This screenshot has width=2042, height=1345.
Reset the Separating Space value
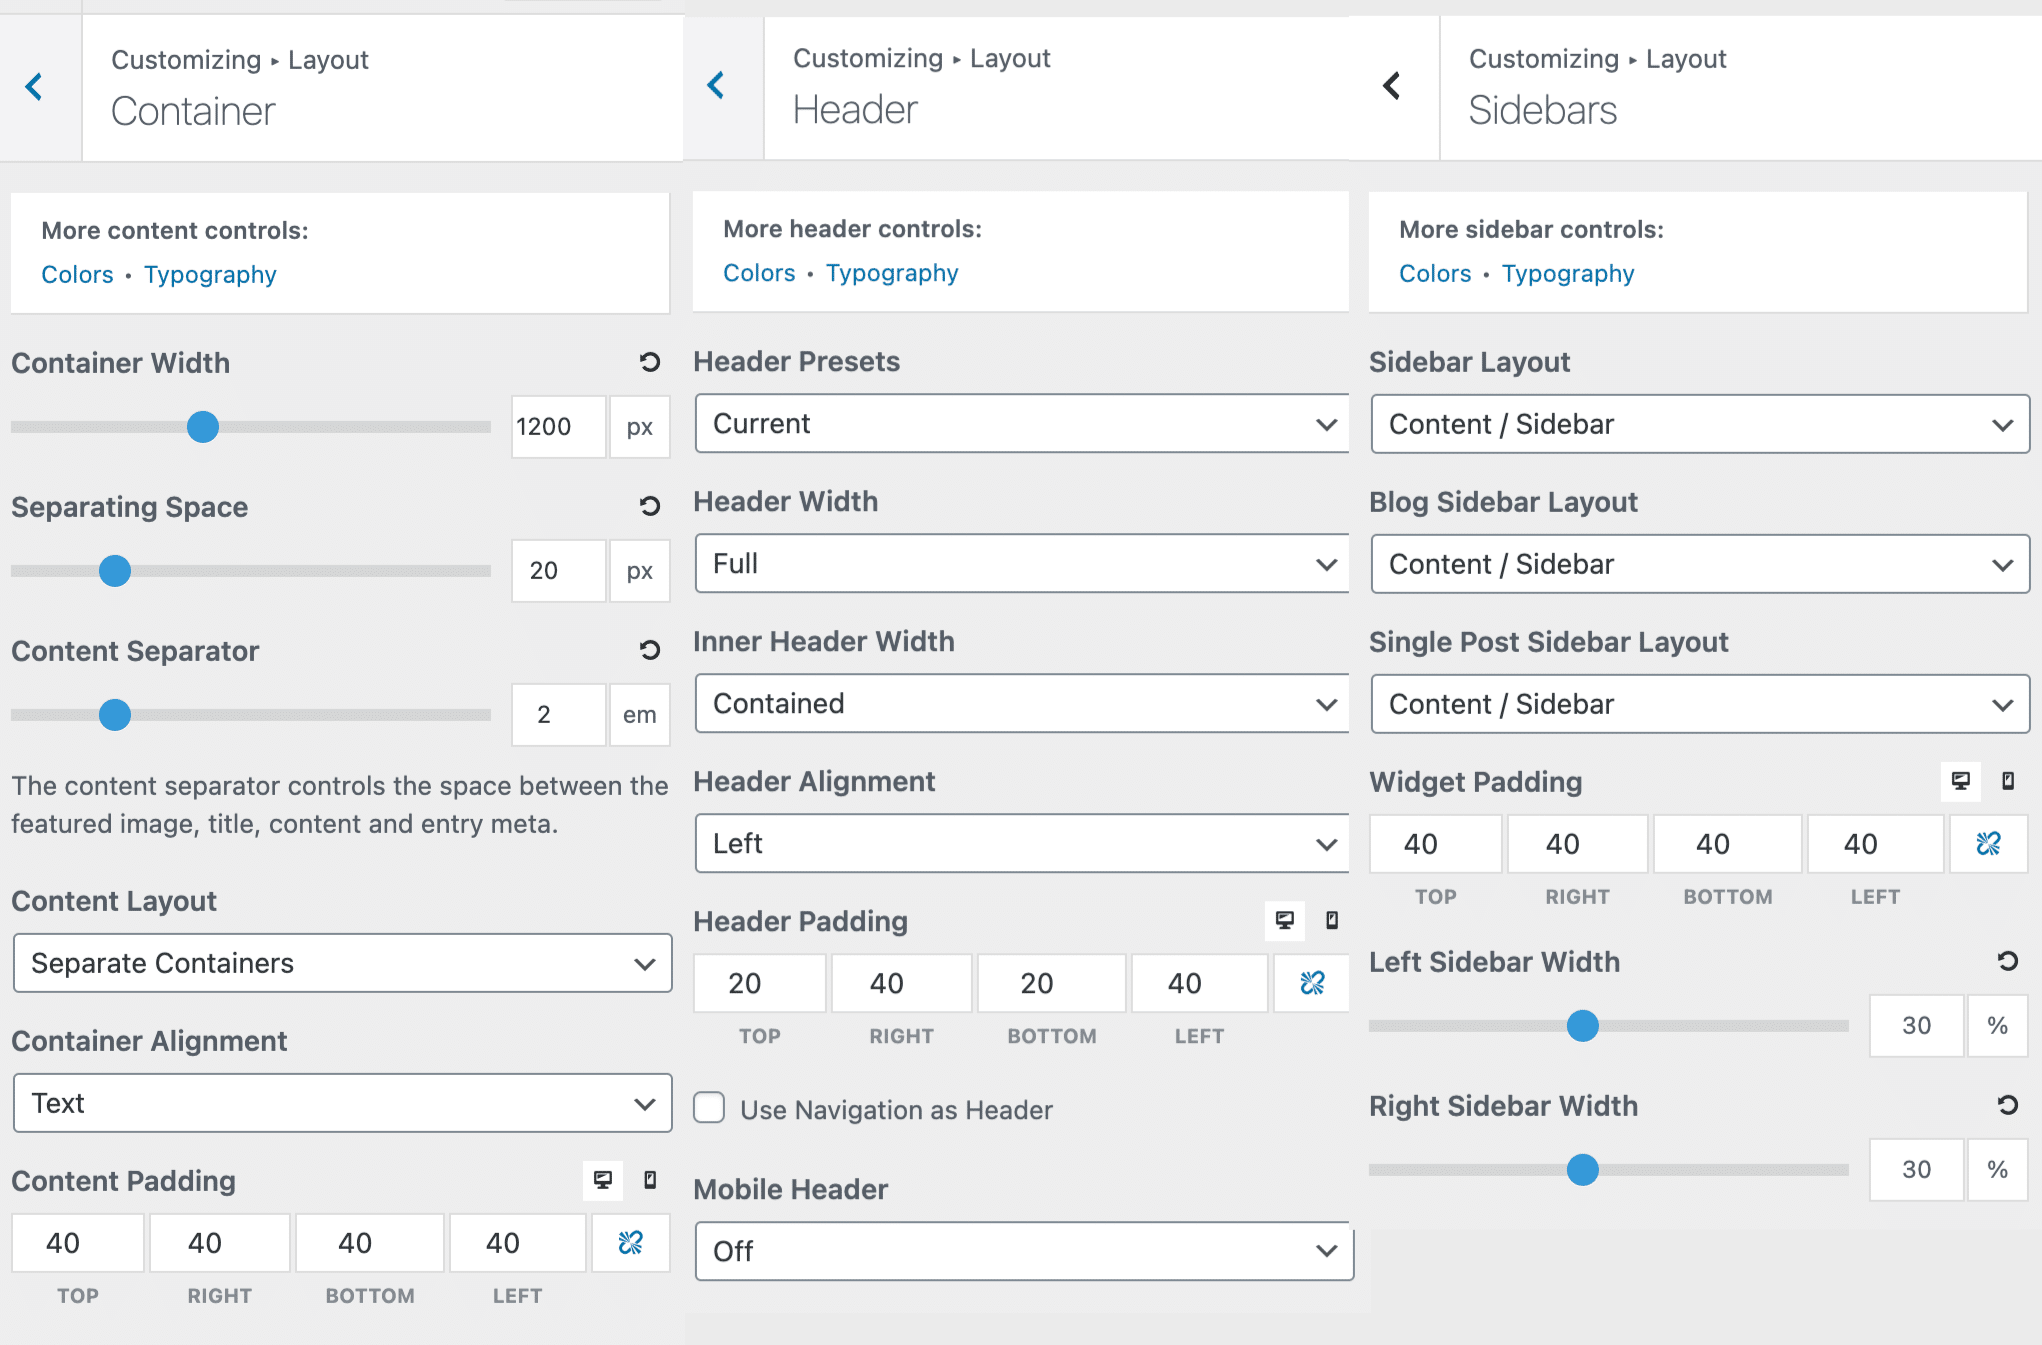click(x=650, y=506)
